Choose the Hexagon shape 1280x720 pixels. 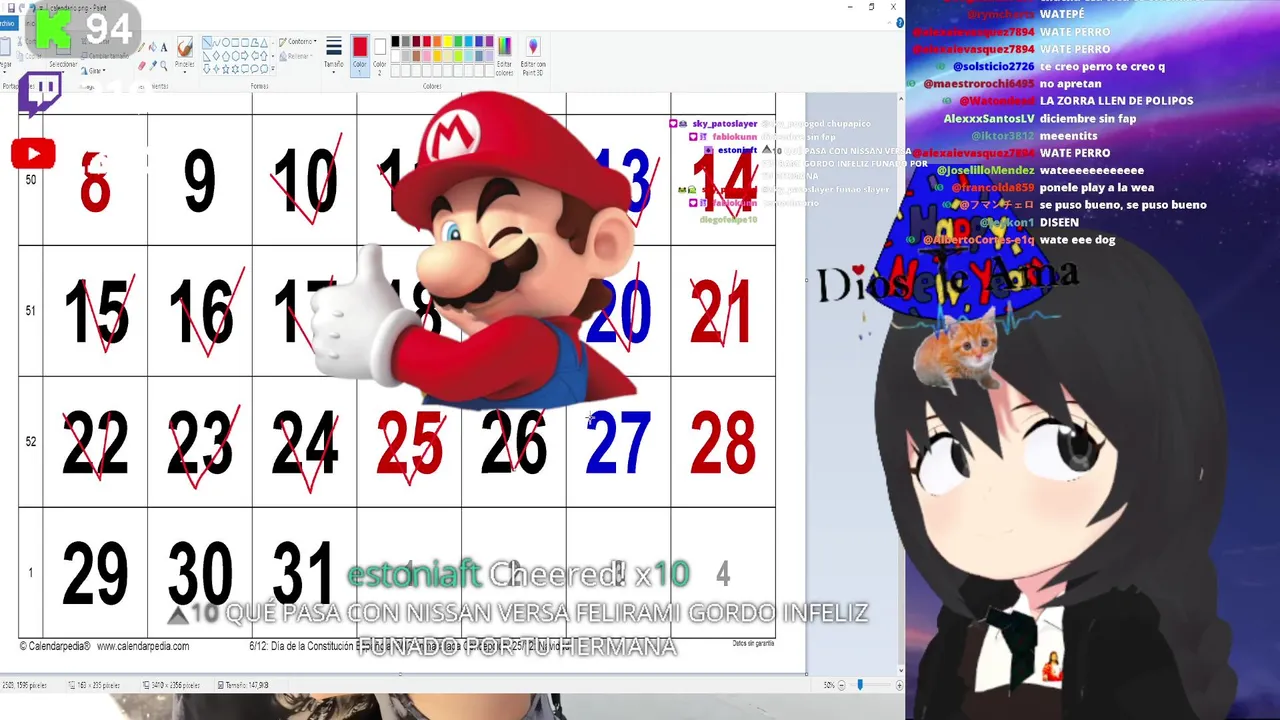tap(235, 56)
